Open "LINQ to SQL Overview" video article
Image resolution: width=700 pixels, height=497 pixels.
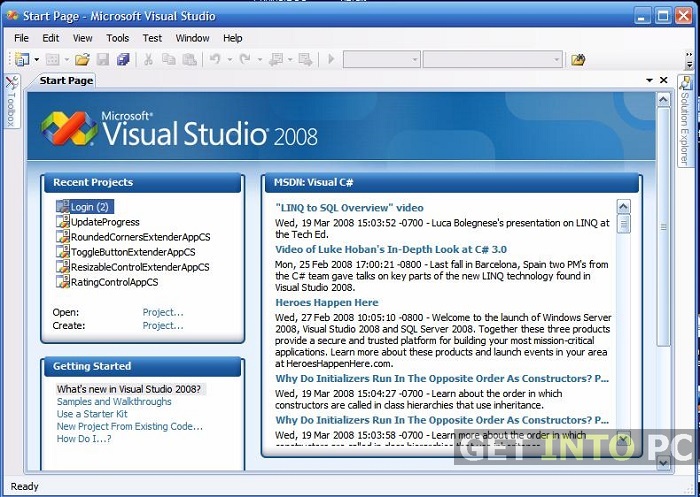click(350, 208)
